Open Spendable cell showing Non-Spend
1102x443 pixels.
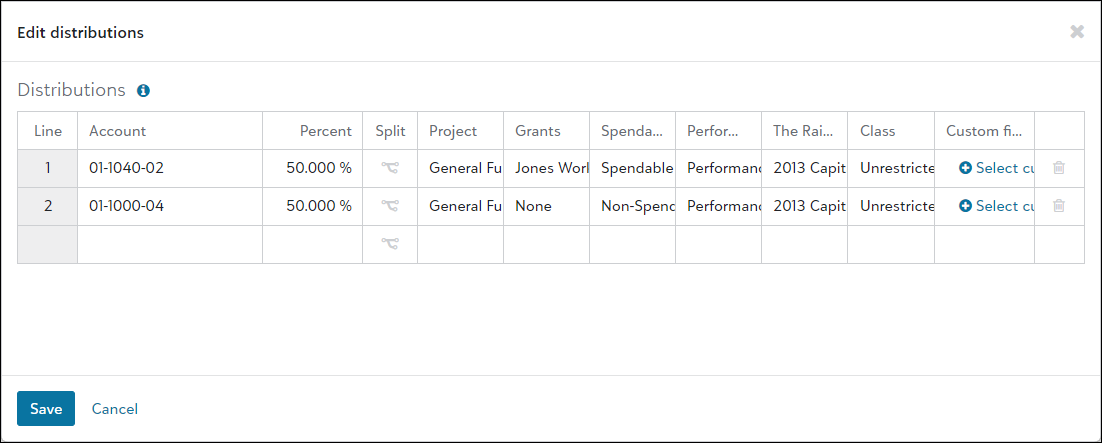click(632, 206)
